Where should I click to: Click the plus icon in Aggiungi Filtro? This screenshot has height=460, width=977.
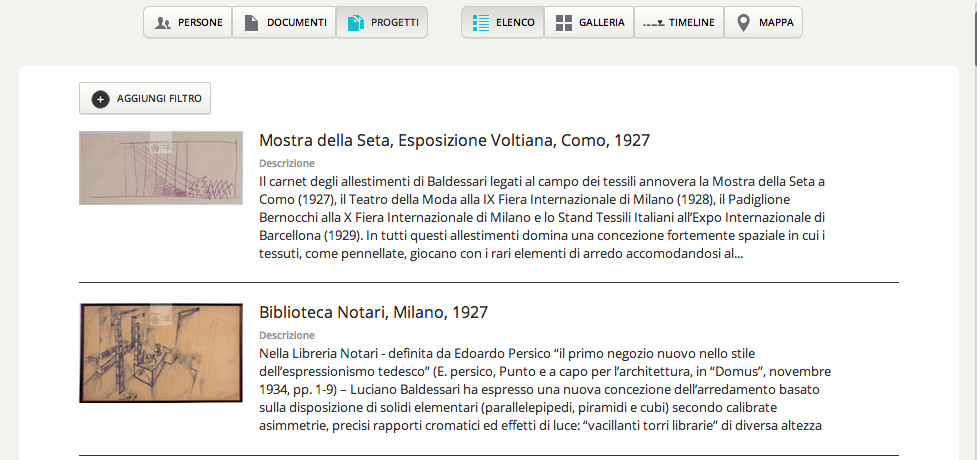tap(100, 98)
